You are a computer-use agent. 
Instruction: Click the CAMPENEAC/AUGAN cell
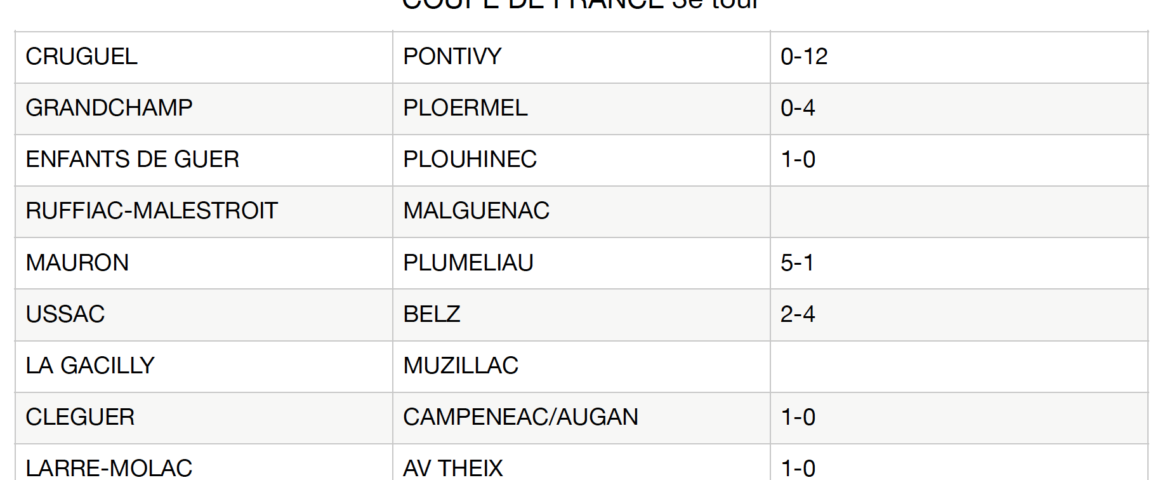click(520, 418)
